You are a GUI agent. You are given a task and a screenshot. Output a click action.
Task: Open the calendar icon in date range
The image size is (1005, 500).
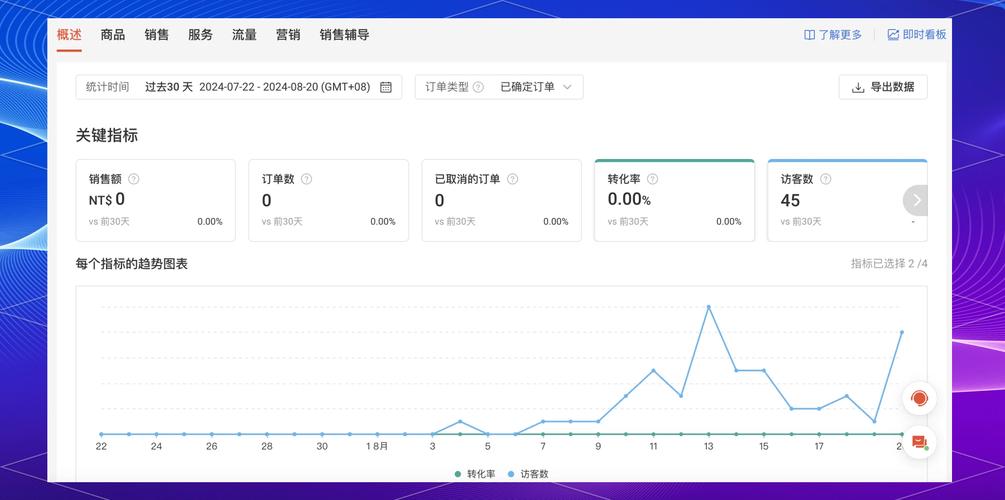click(386, 87)
